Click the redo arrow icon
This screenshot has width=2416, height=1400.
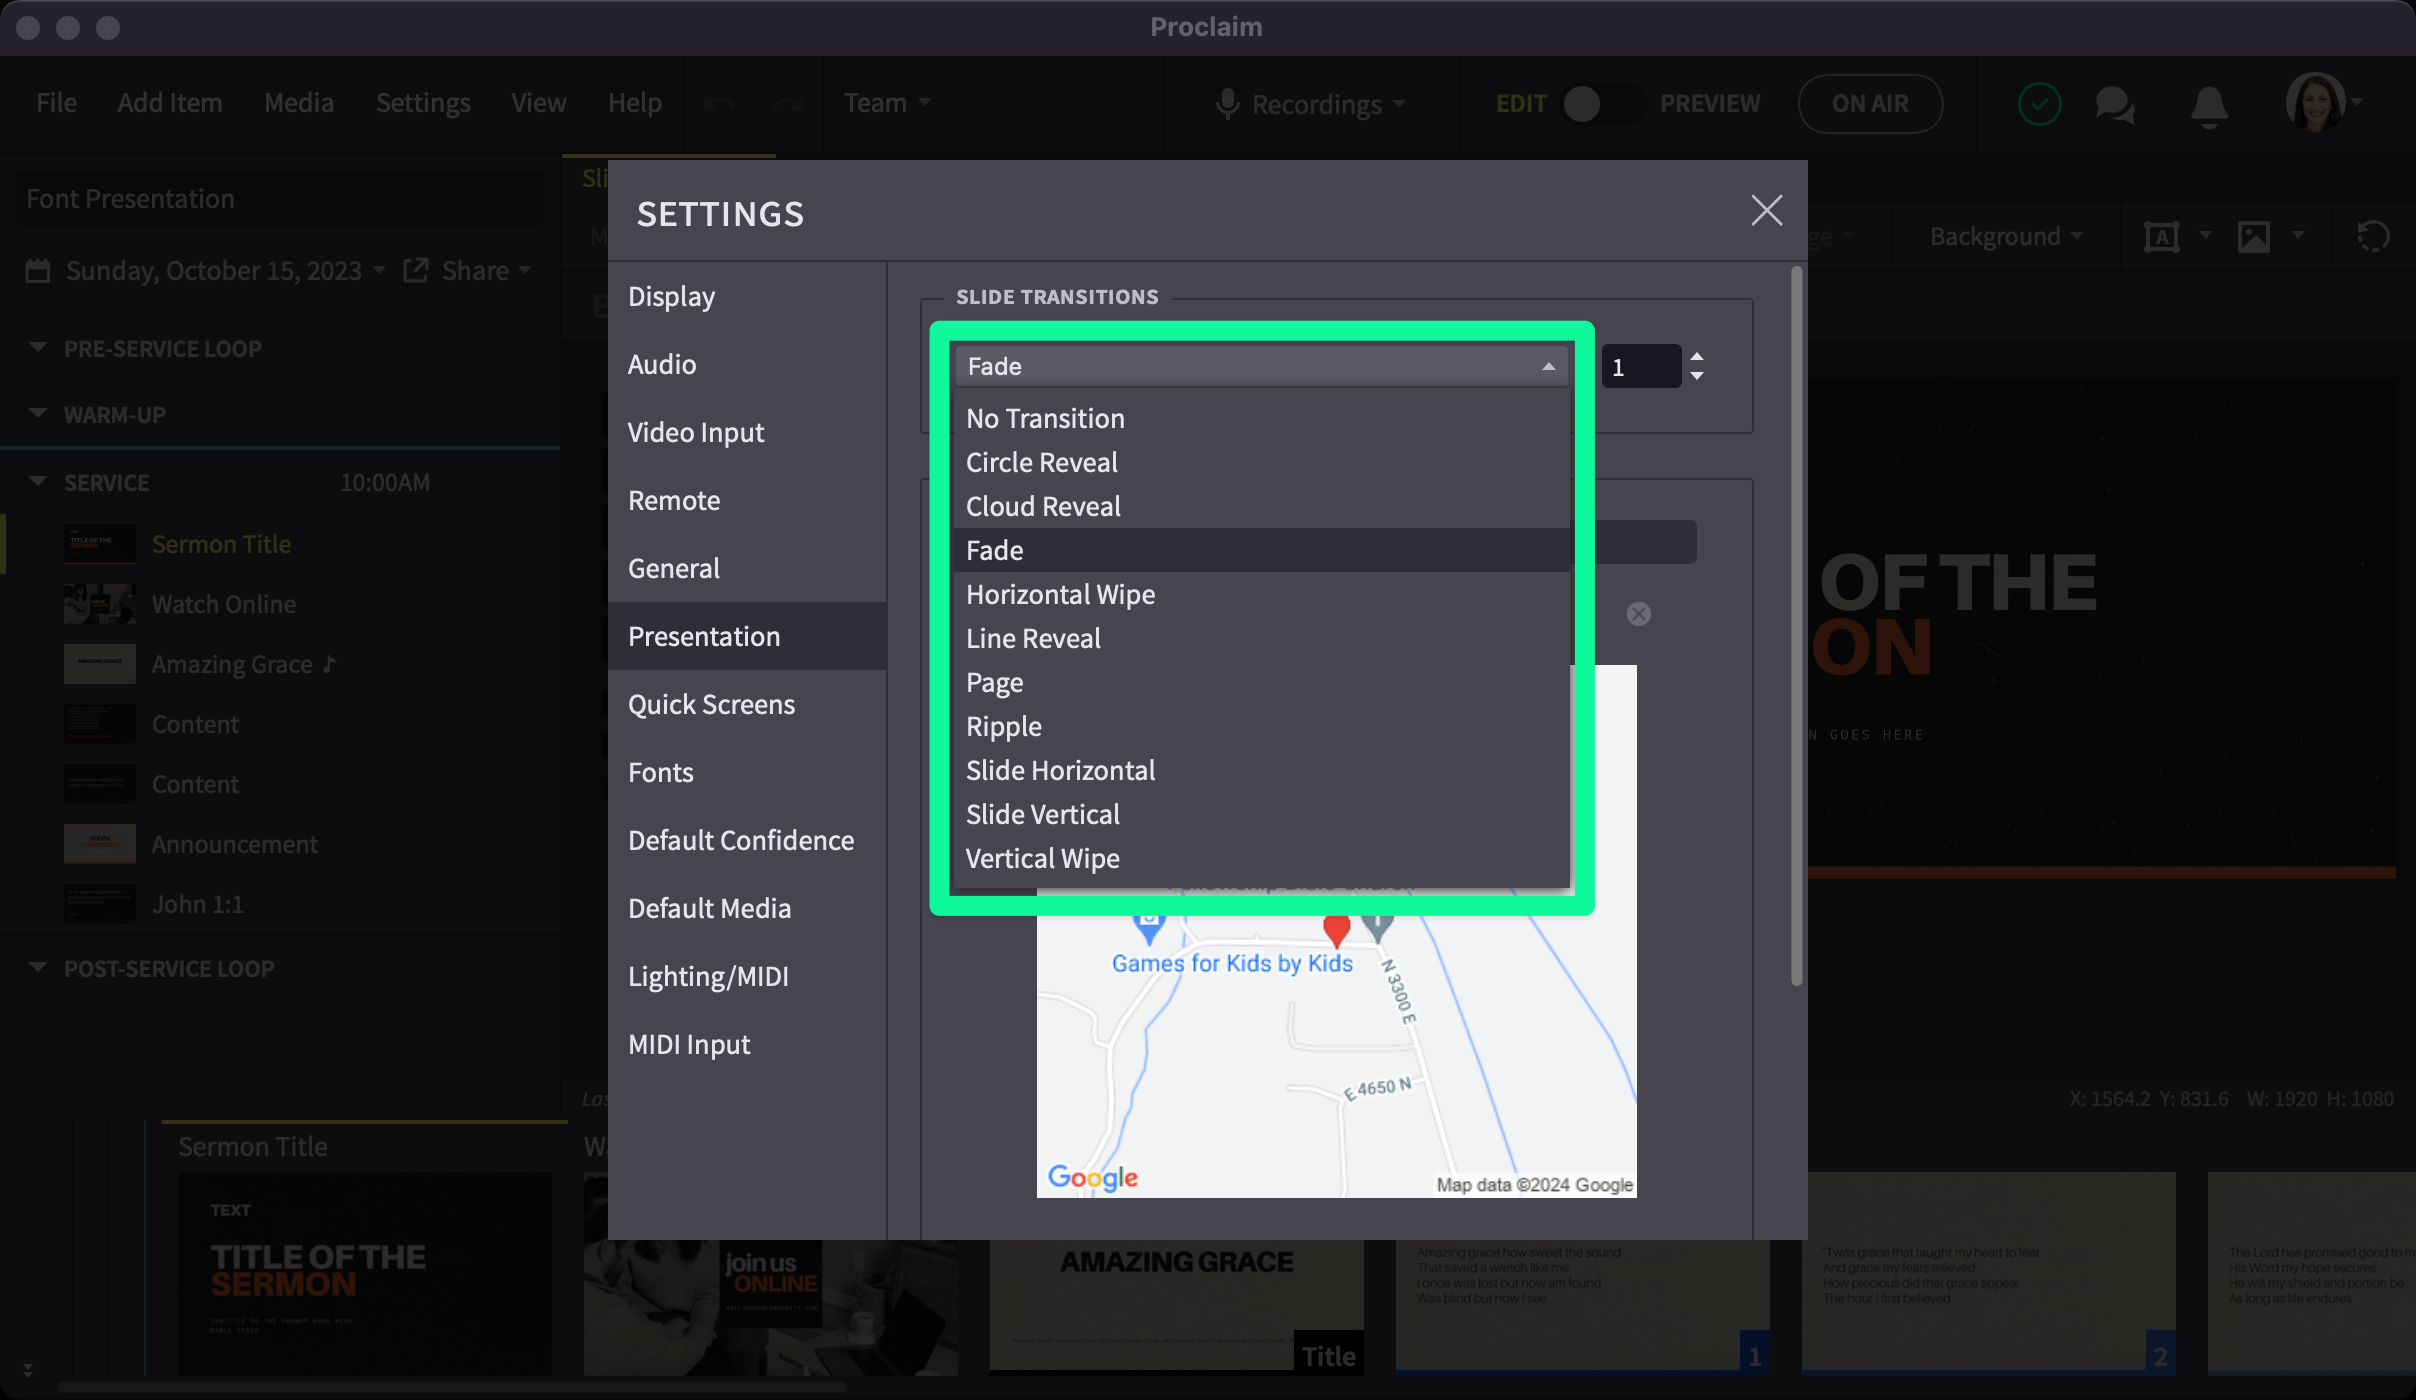788,103
